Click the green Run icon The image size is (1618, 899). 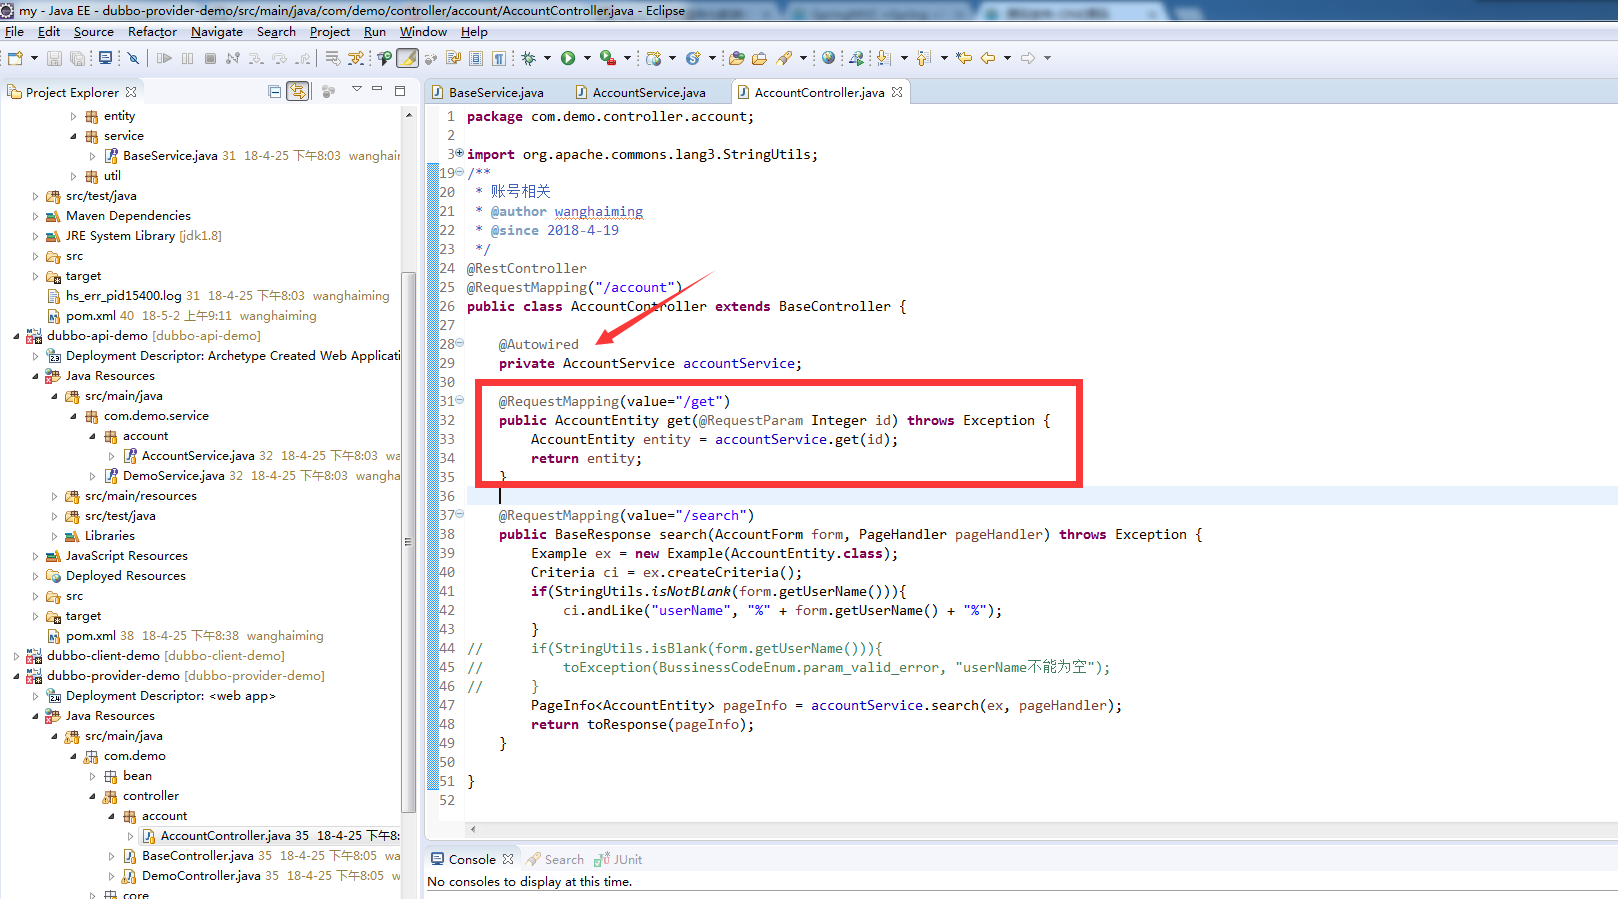coord(568,58)
